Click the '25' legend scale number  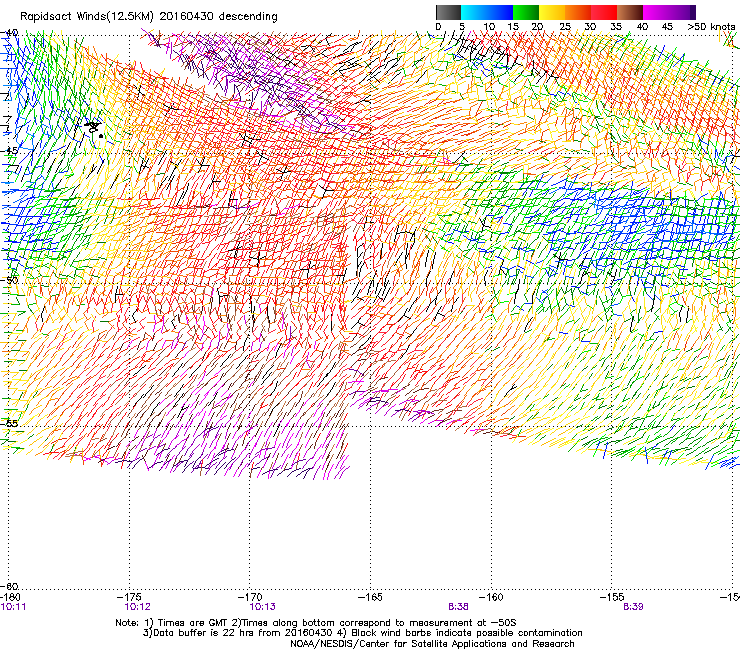click(564, 27)
